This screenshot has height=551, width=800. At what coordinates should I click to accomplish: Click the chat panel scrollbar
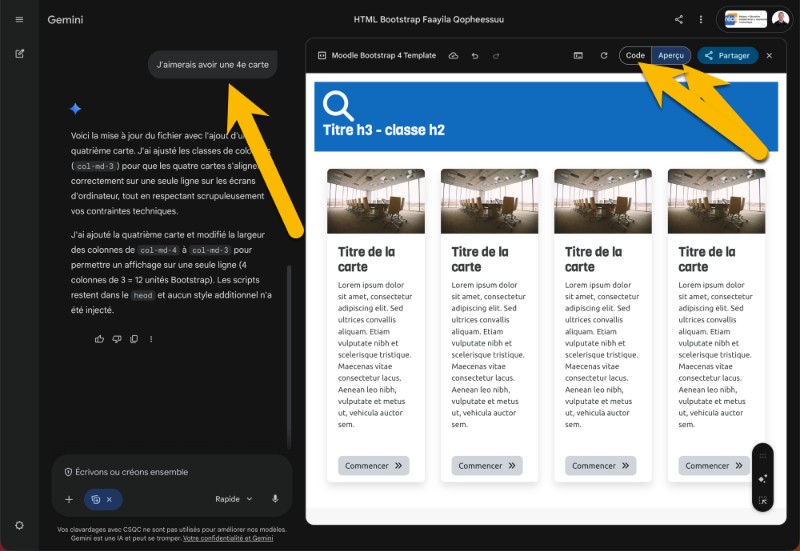(x=289, y=357)
